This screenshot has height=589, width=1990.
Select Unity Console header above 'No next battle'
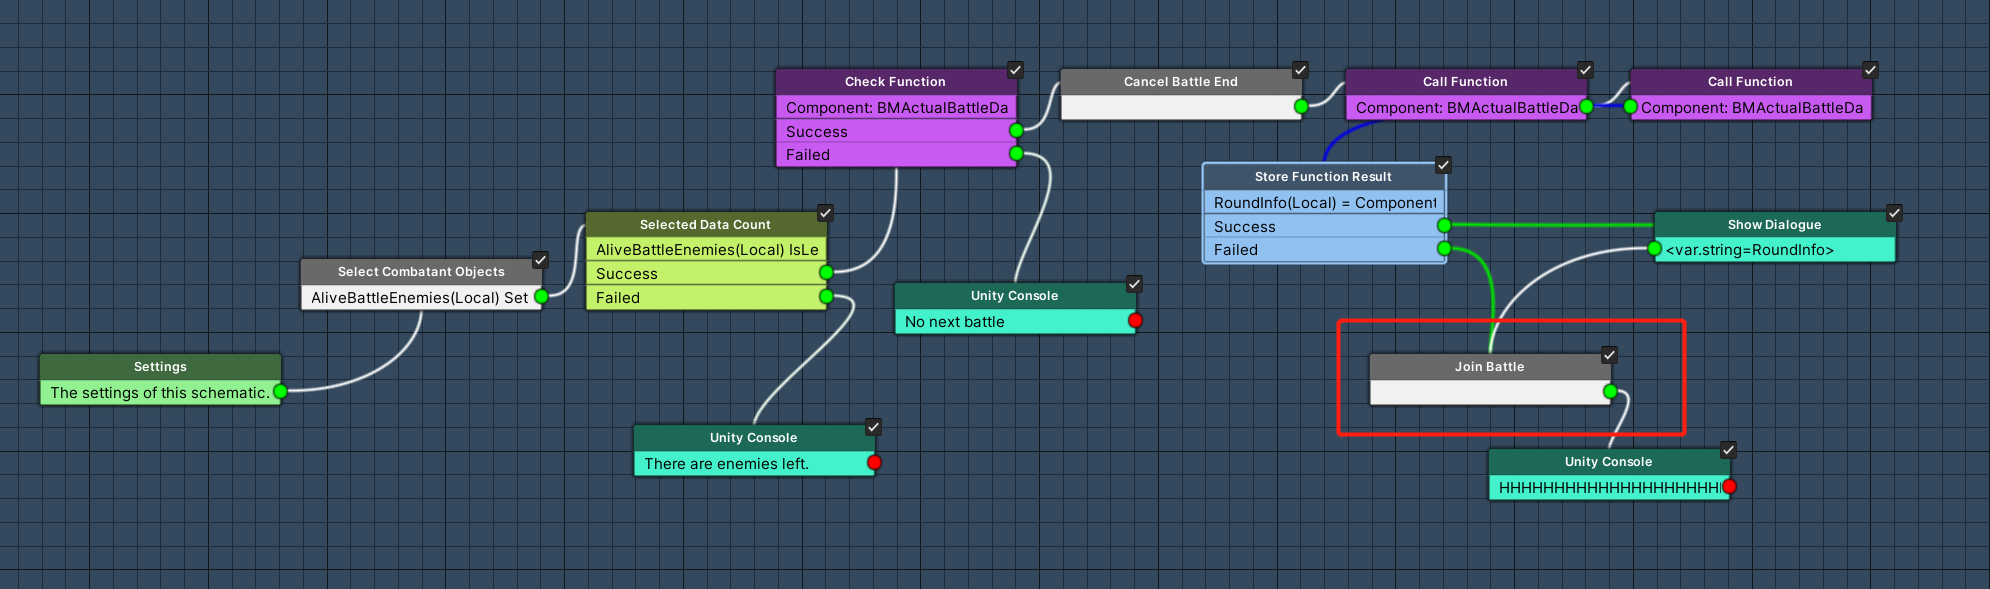tap(1014, 296)
